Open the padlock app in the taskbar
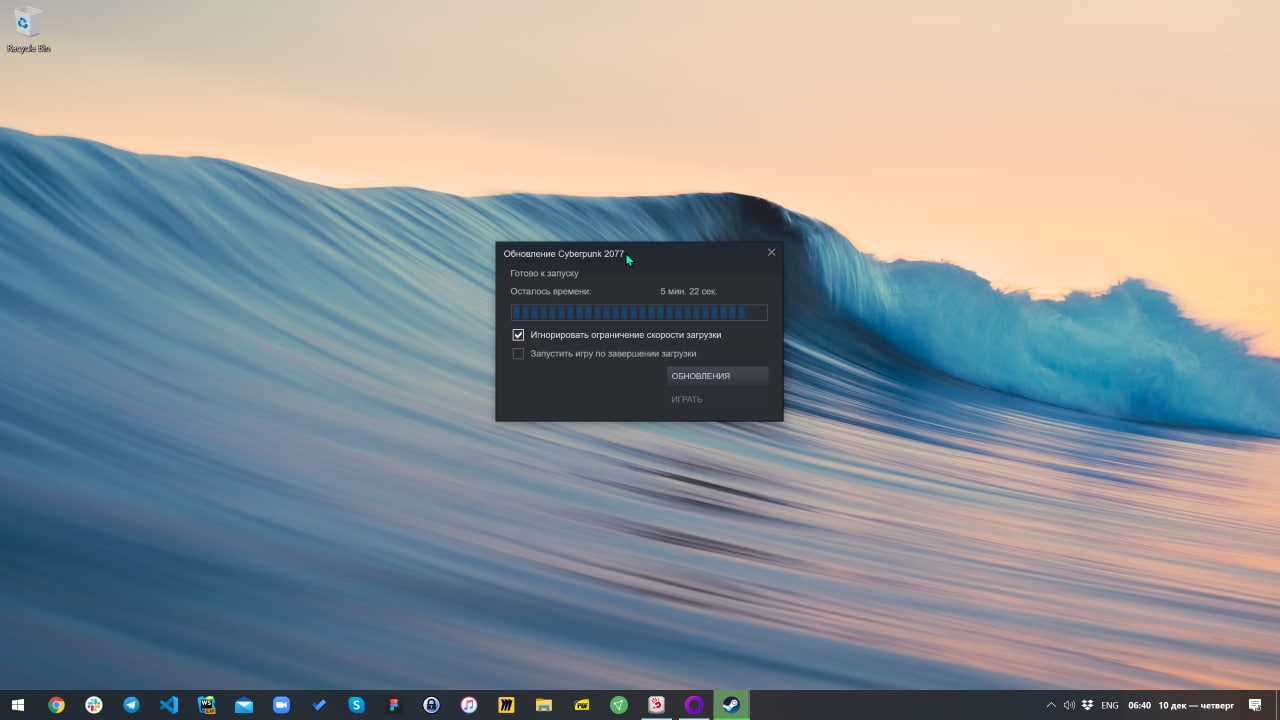The height and width of the screenshot is (720, 1280). pos(431,705)
